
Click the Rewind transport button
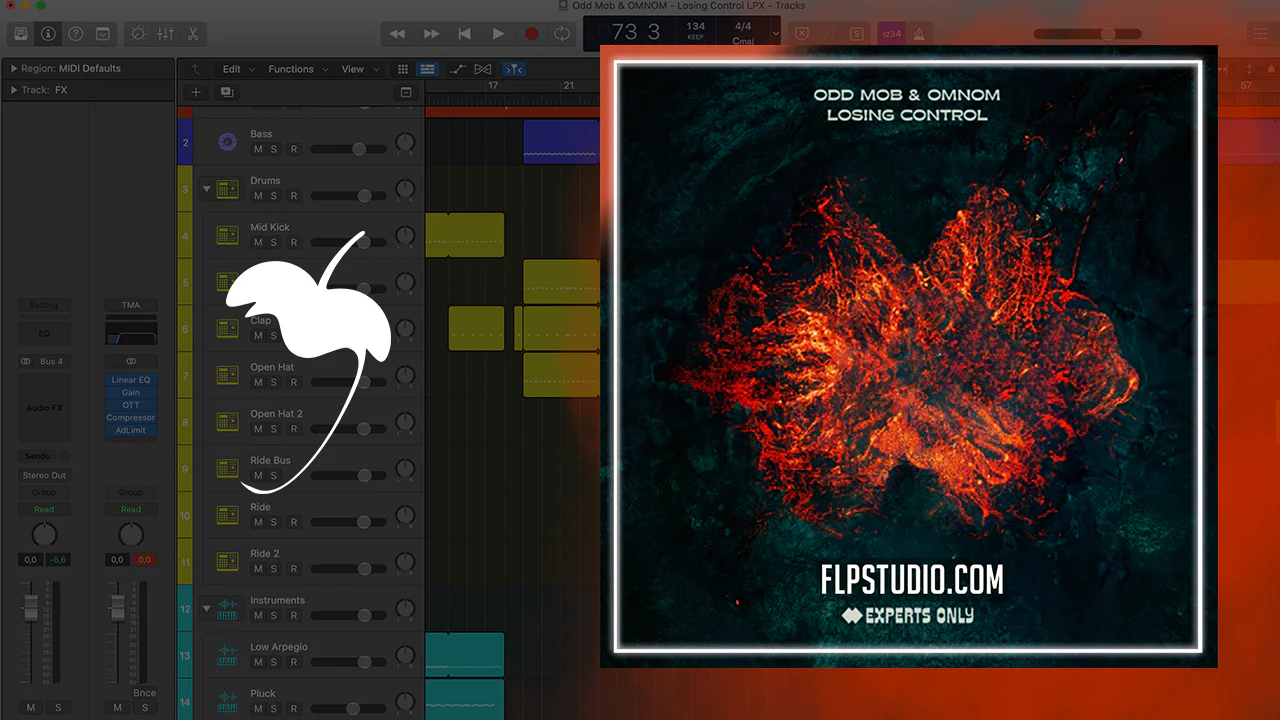coord(397,34)
